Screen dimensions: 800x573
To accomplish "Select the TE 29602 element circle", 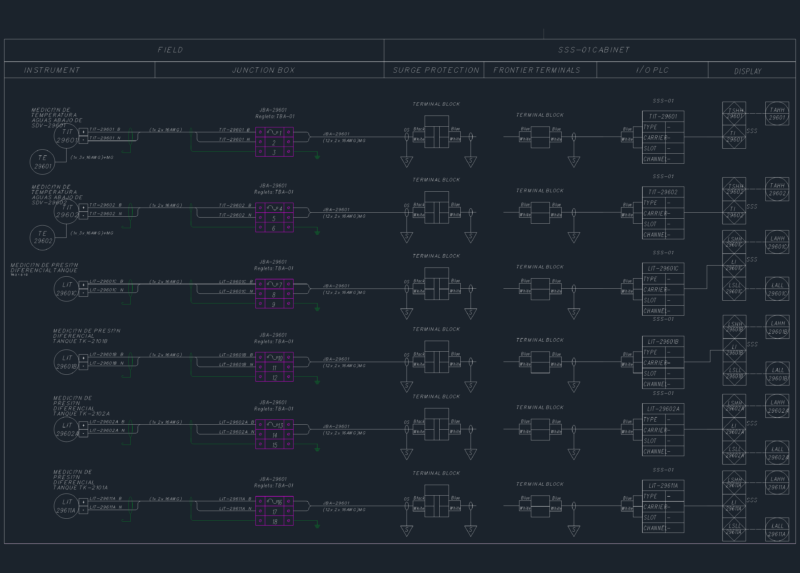I will point(42,237).
